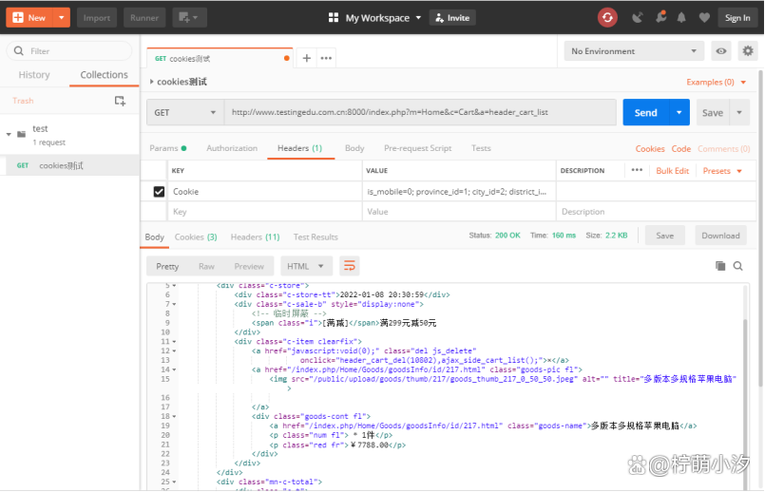The width and height of the screenshot is (765, 492).
Task: Open the GET method dropdown
Action: (x=184, y=112)
